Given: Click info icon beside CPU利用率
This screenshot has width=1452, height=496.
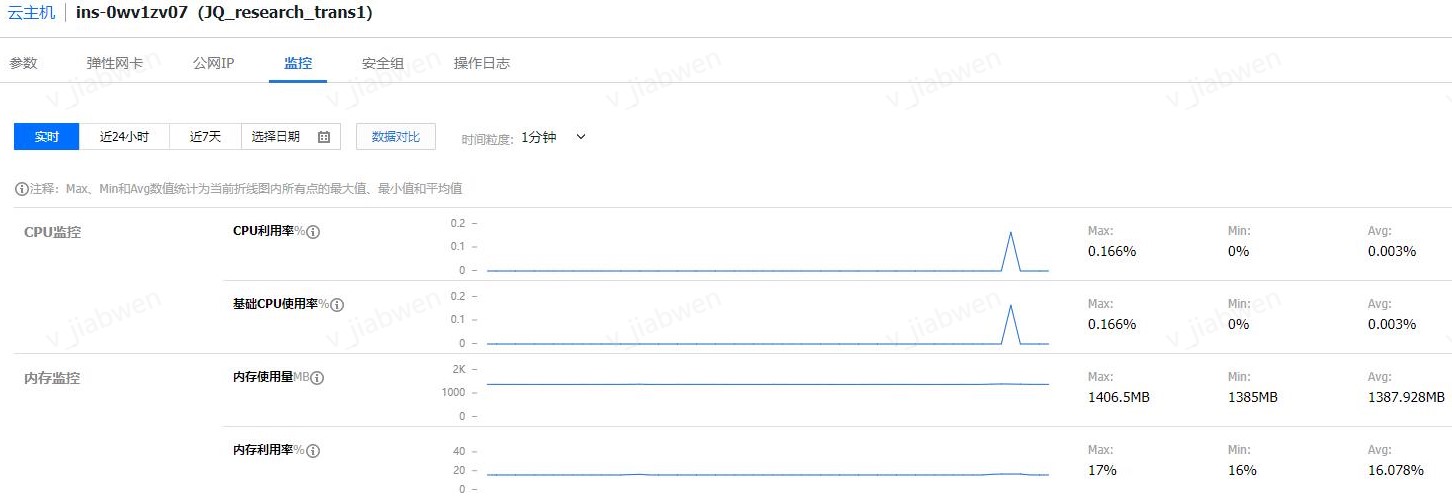Looking at the screenshot, I should pyautogui.click(x=313, y=232).
